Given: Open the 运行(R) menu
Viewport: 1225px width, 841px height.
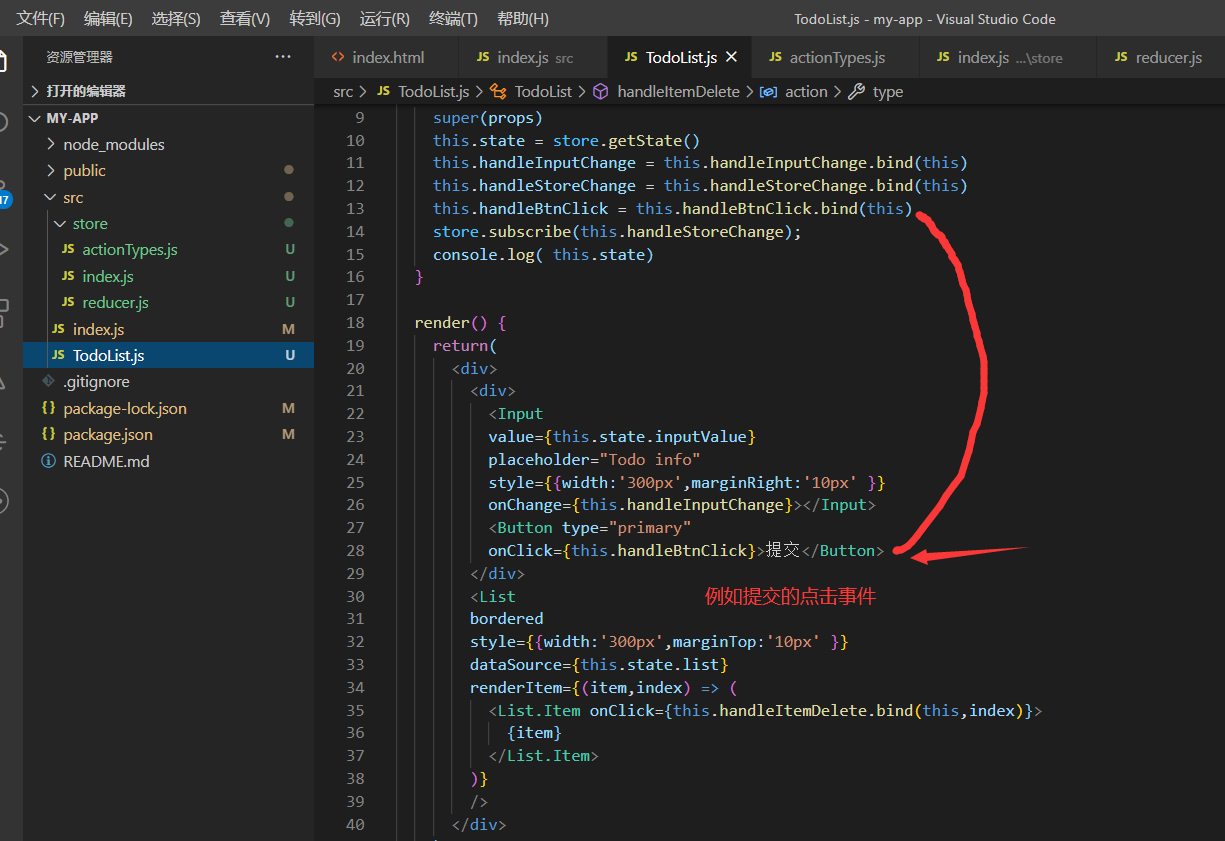Looking at the screenshot, I should [x=385, y=19].
